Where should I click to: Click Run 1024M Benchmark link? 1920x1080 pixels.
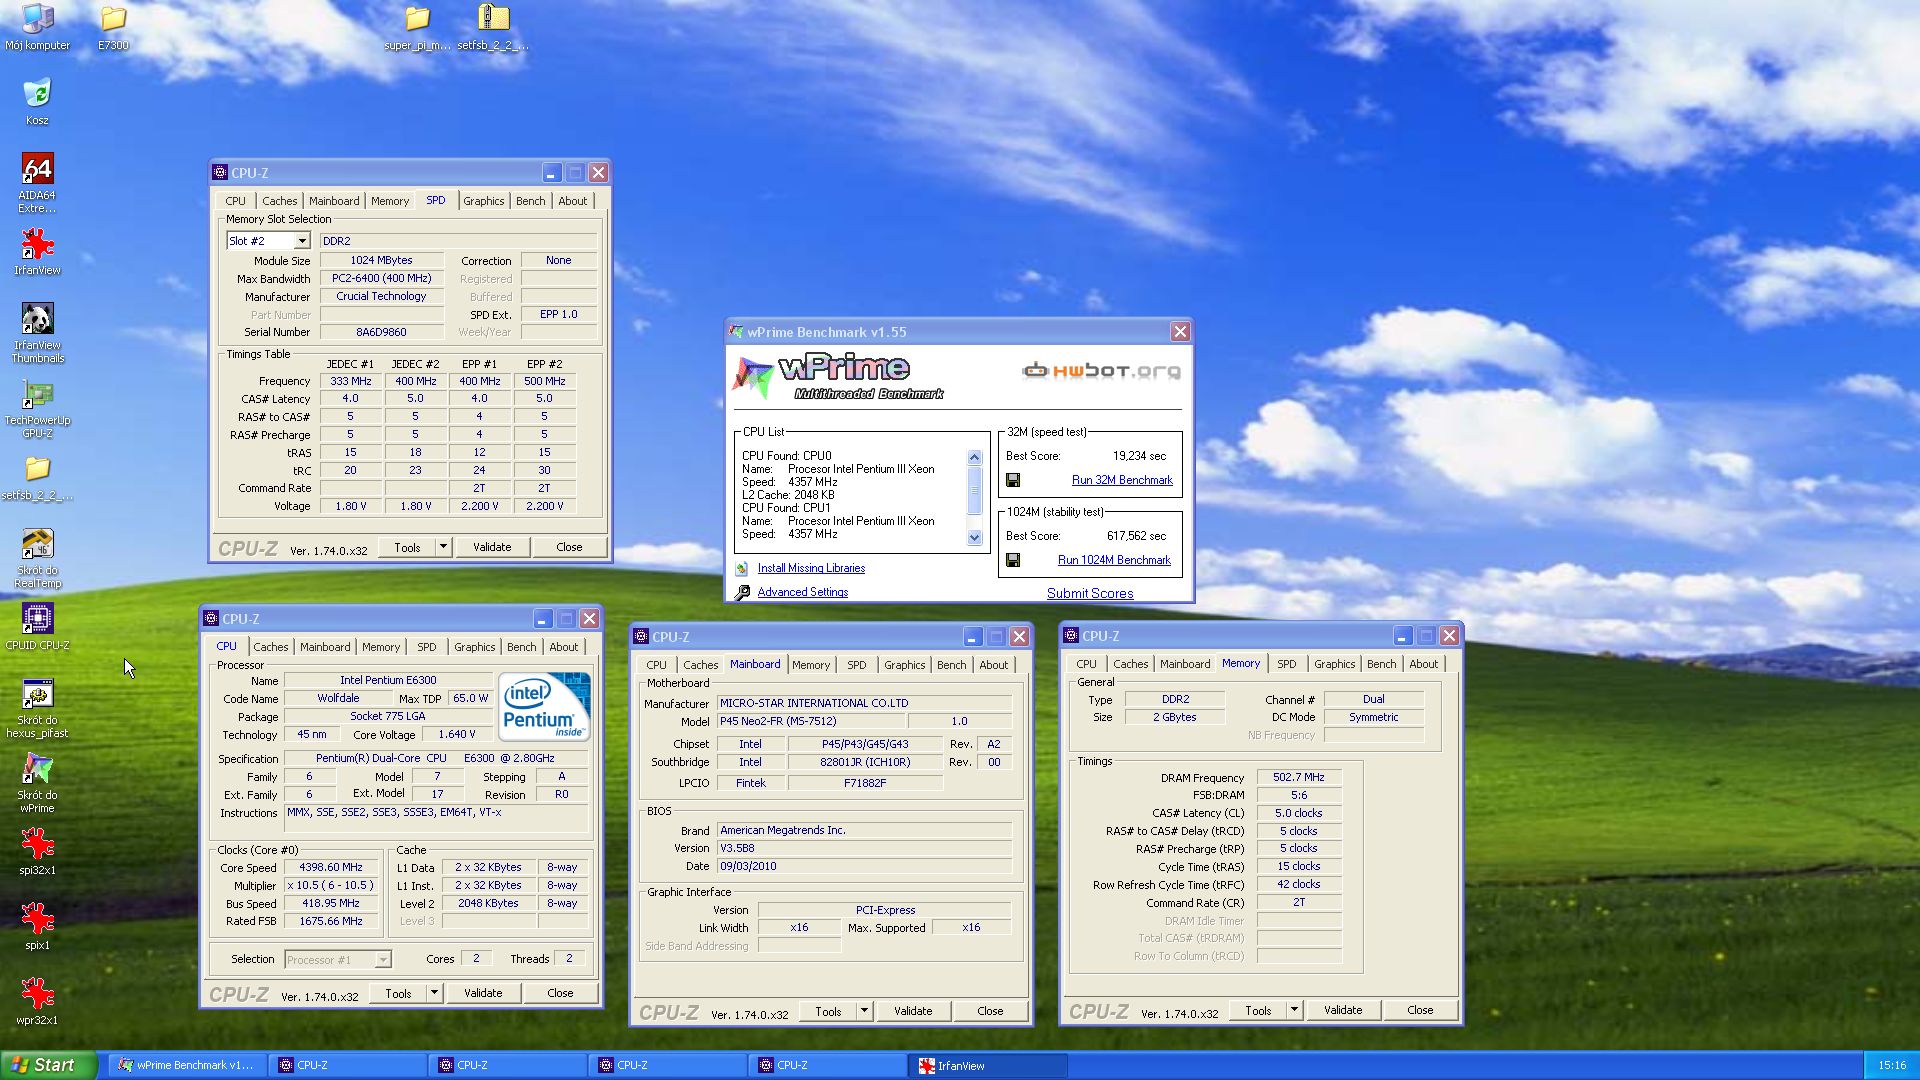(x=1114, y=560)
